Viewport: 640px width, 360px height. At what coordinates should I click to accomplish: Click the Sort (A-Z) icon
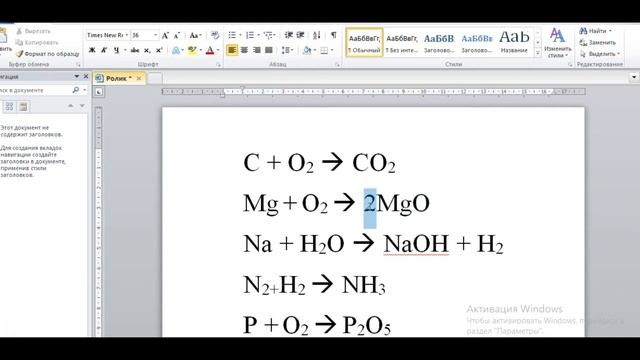[x=317, y=36]
